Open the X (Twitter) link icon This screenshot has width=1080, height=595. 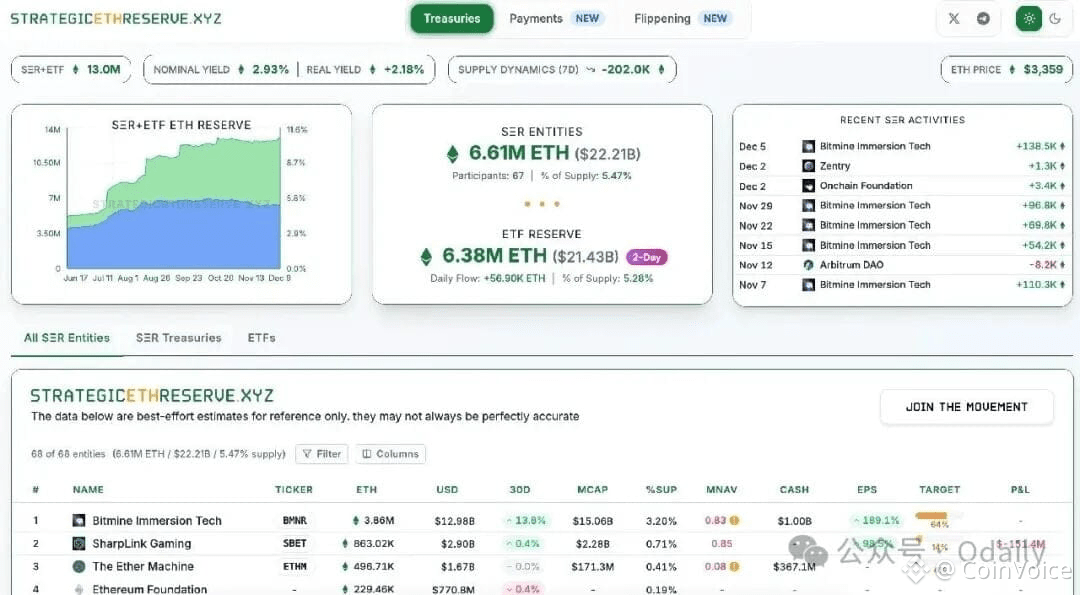point(954,19)
